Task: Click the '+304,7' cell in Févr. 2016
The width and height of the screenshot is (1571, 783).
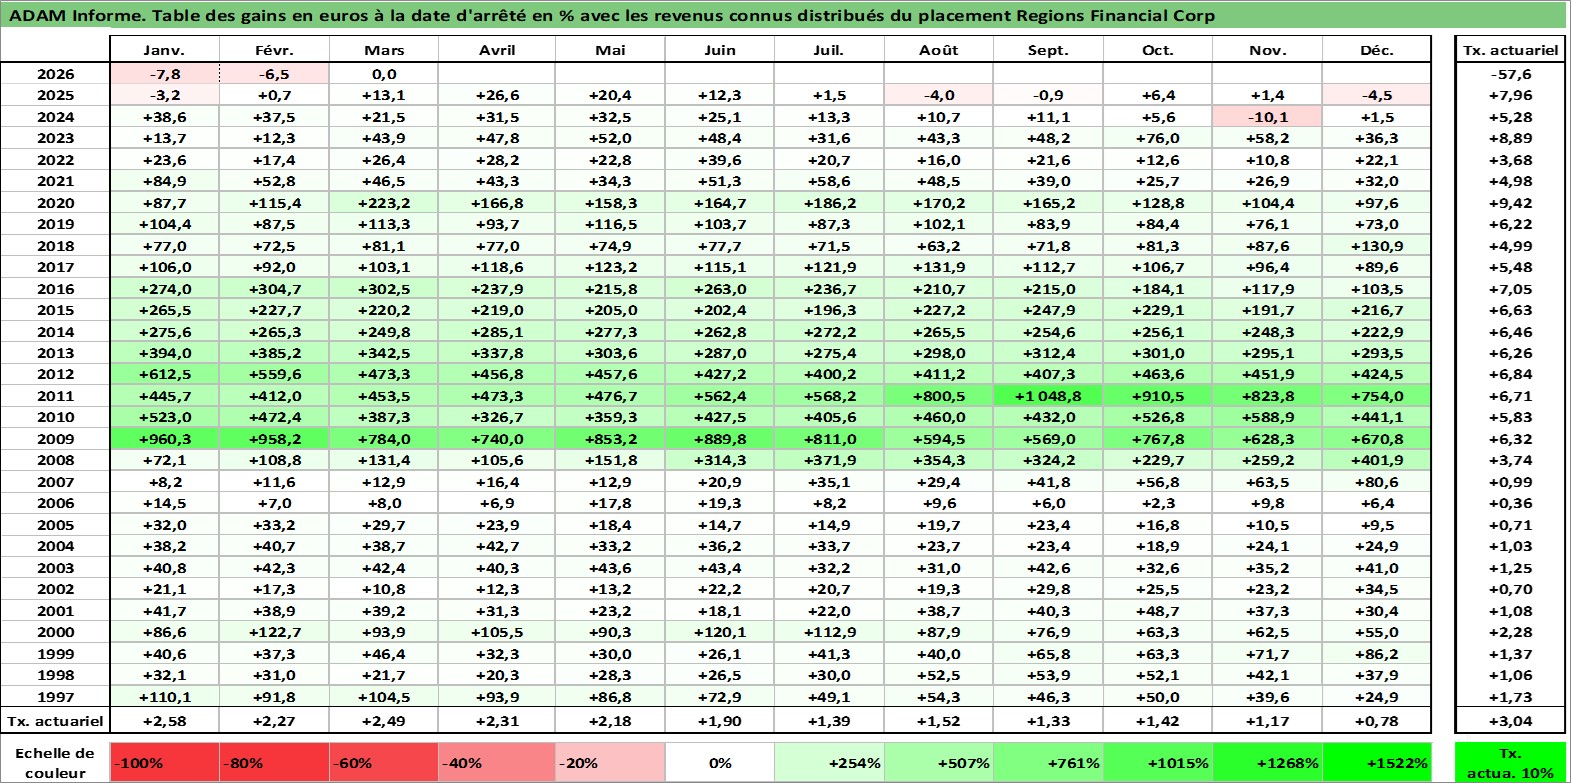Action: (275, 289)
